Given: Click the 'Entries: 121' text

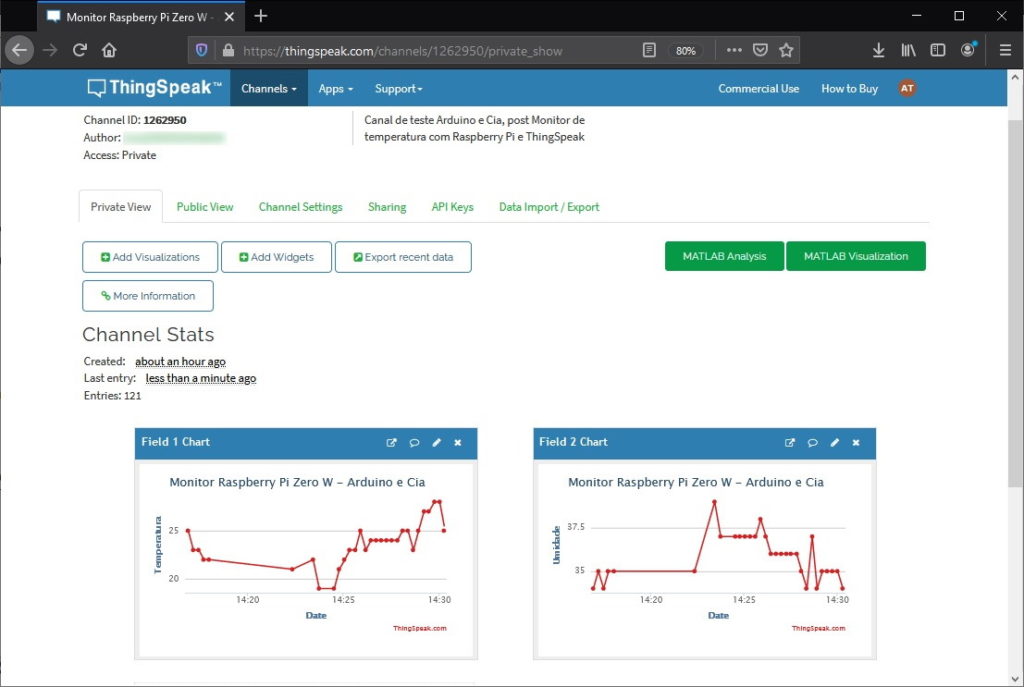Looking at the screenshot, I should pos(112,396).
